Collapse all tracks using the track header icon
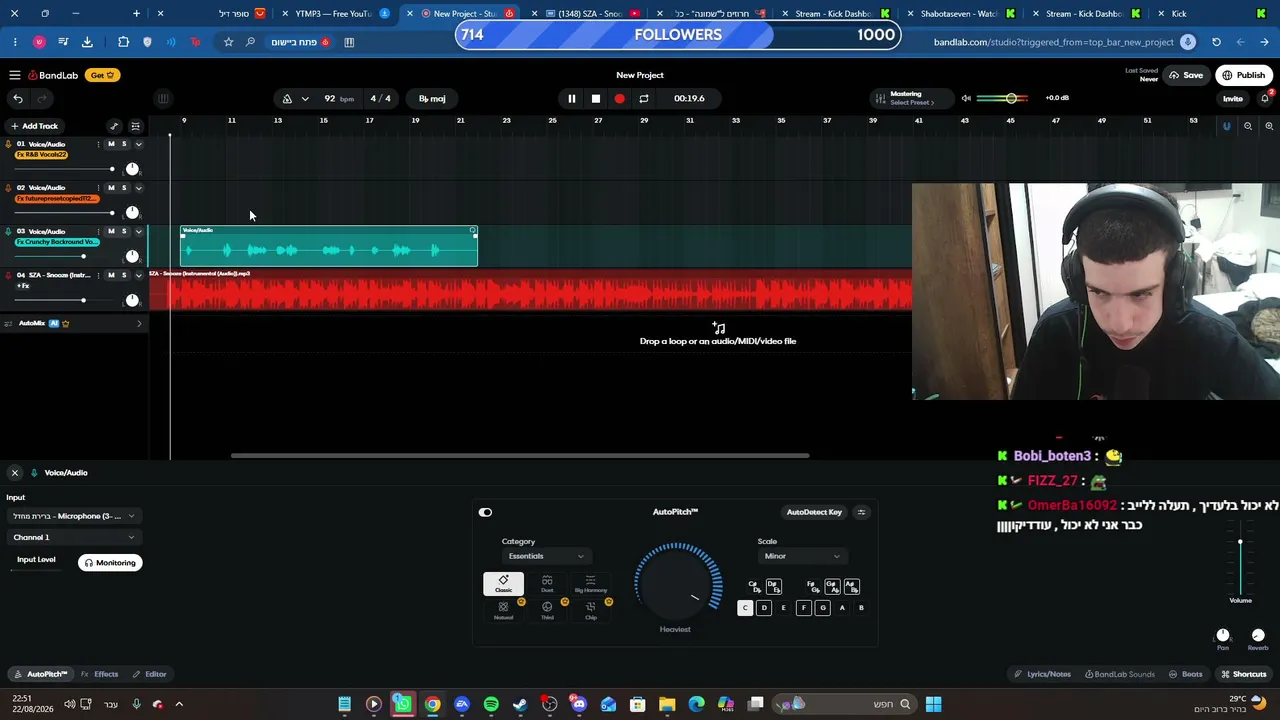Screen dimensions: 1280x720 point(136,126)
